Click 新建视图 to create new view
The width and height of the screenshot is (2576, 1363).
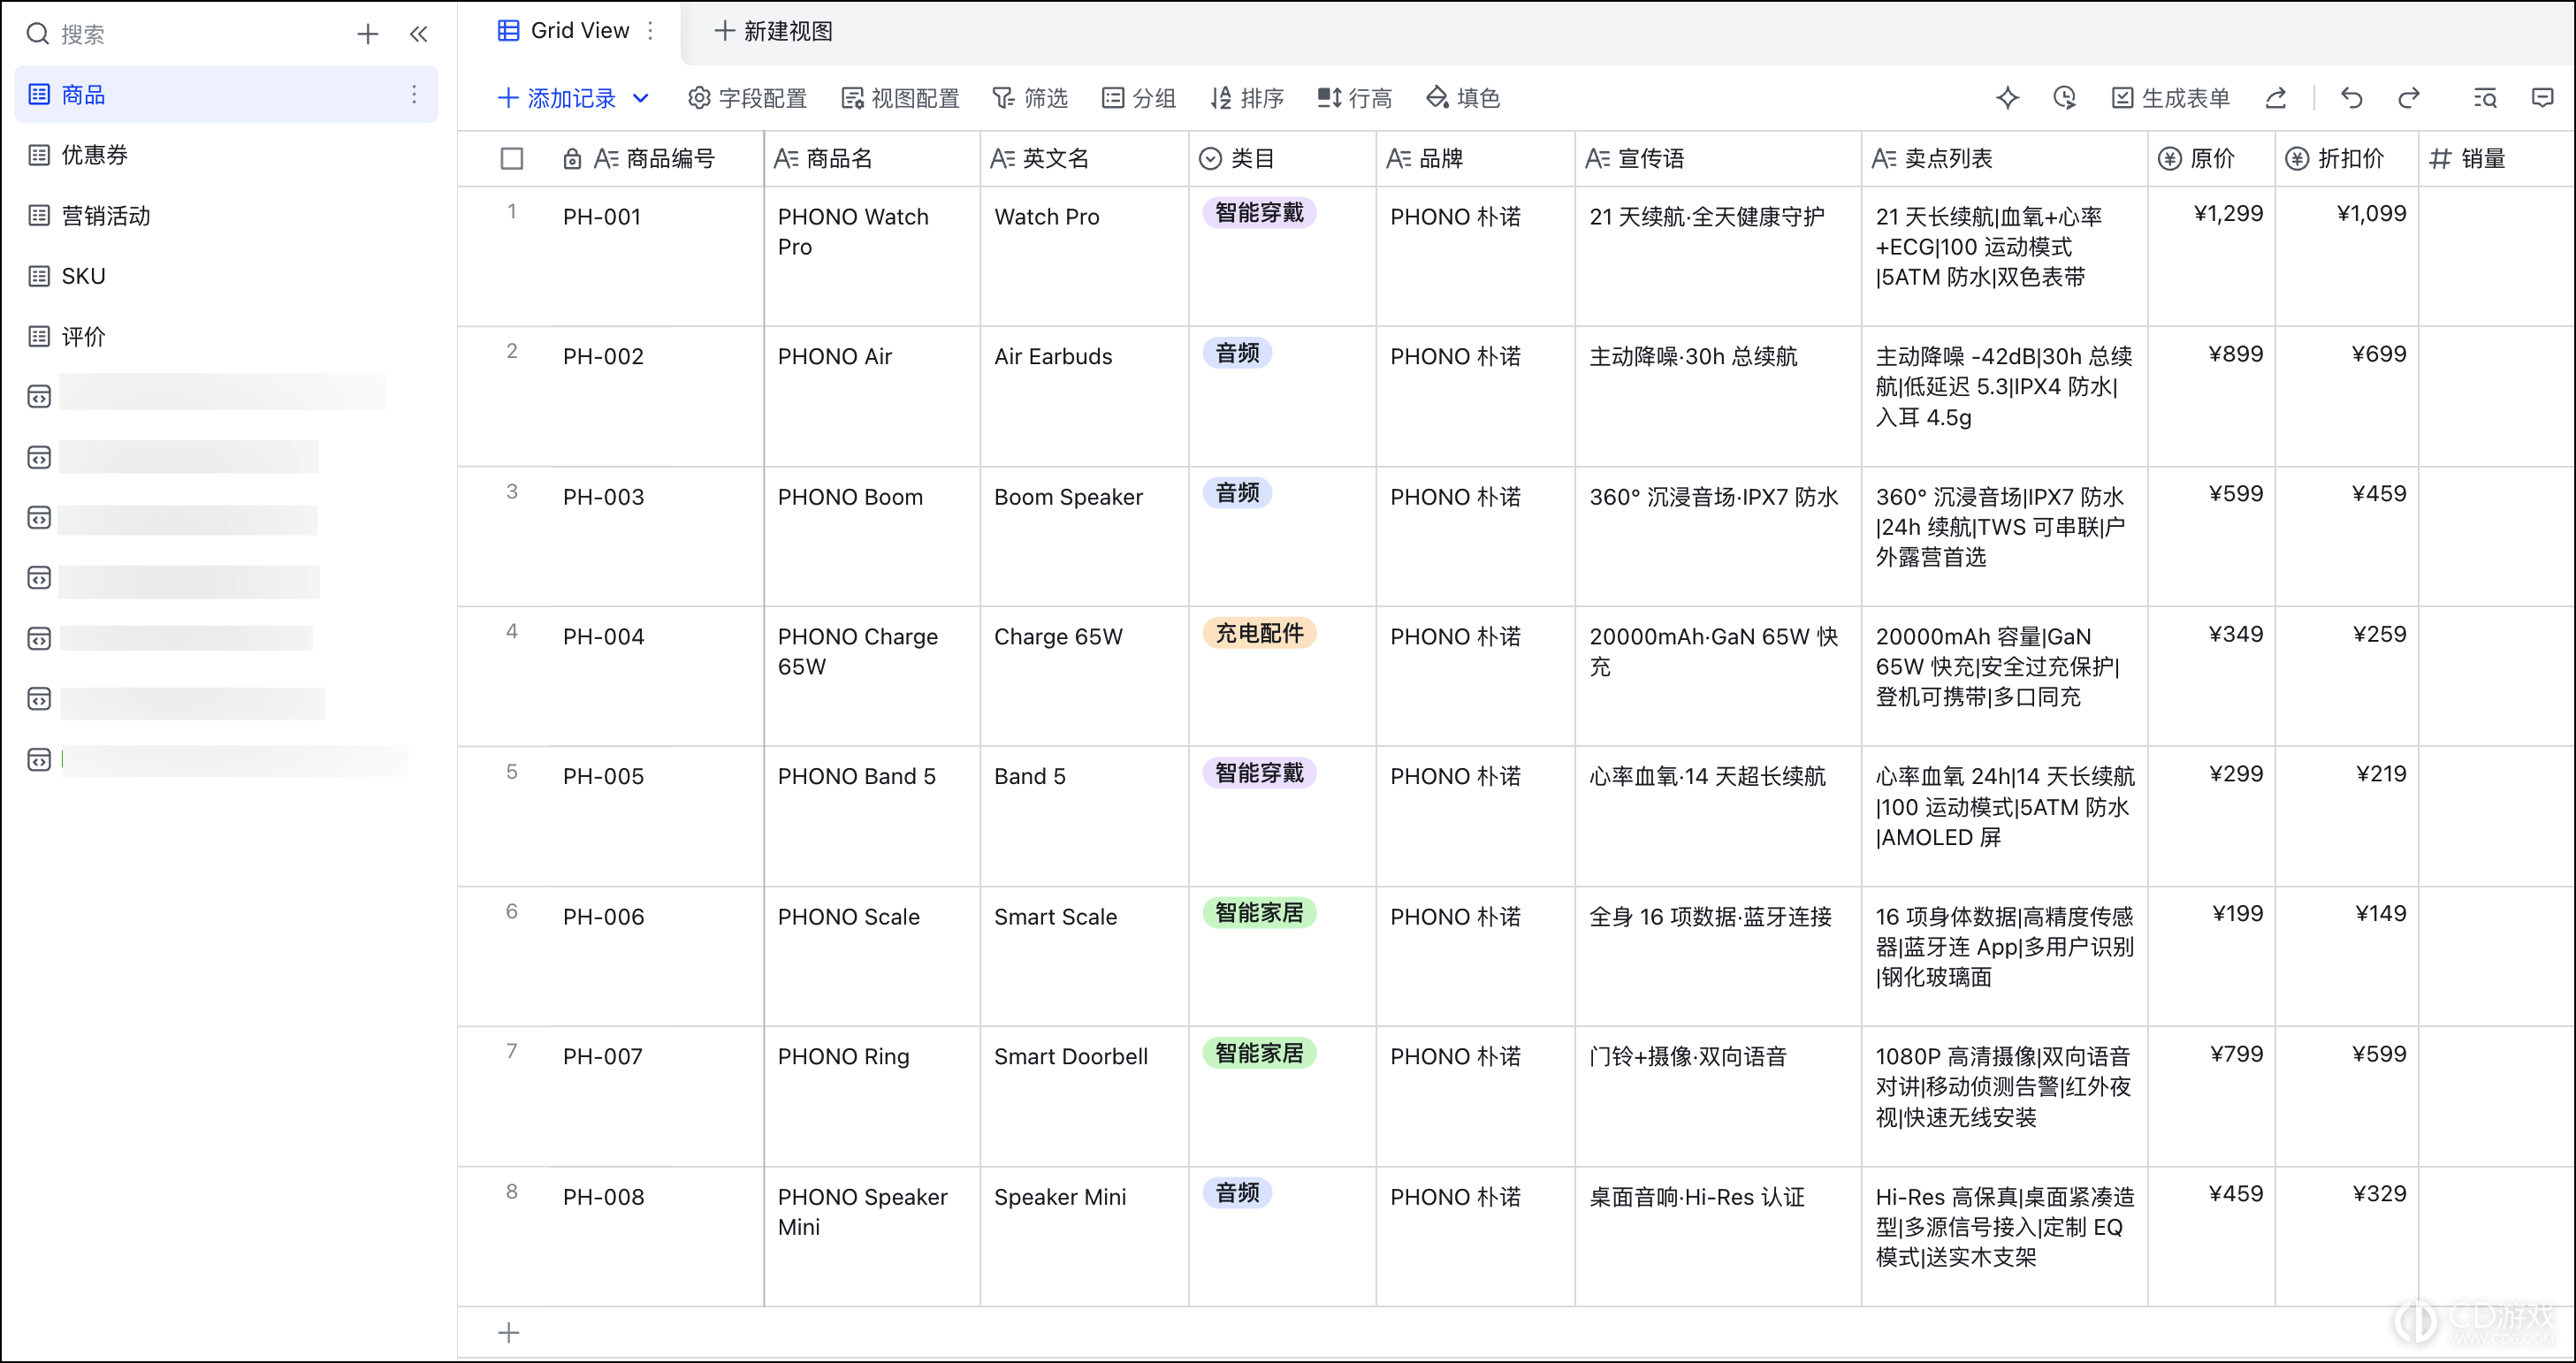pyautogui.click(x=773, y=31)
